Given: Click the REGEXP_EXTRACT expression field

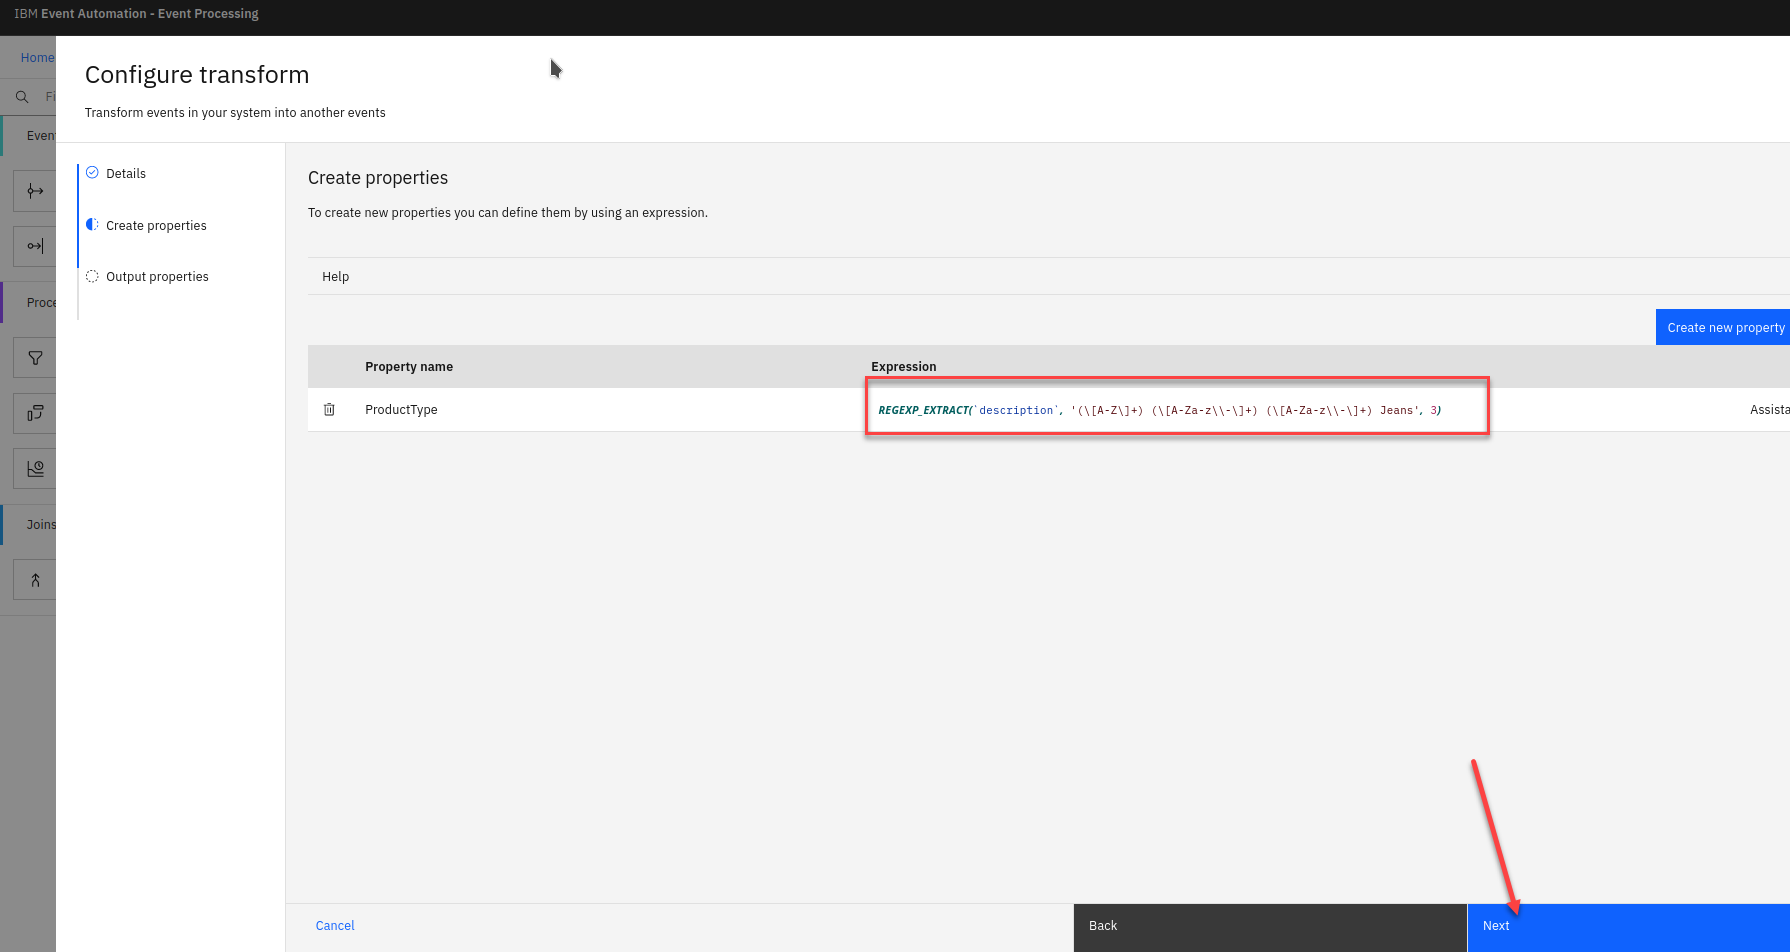Looking at the screenshot, I should click(1160, 410).
